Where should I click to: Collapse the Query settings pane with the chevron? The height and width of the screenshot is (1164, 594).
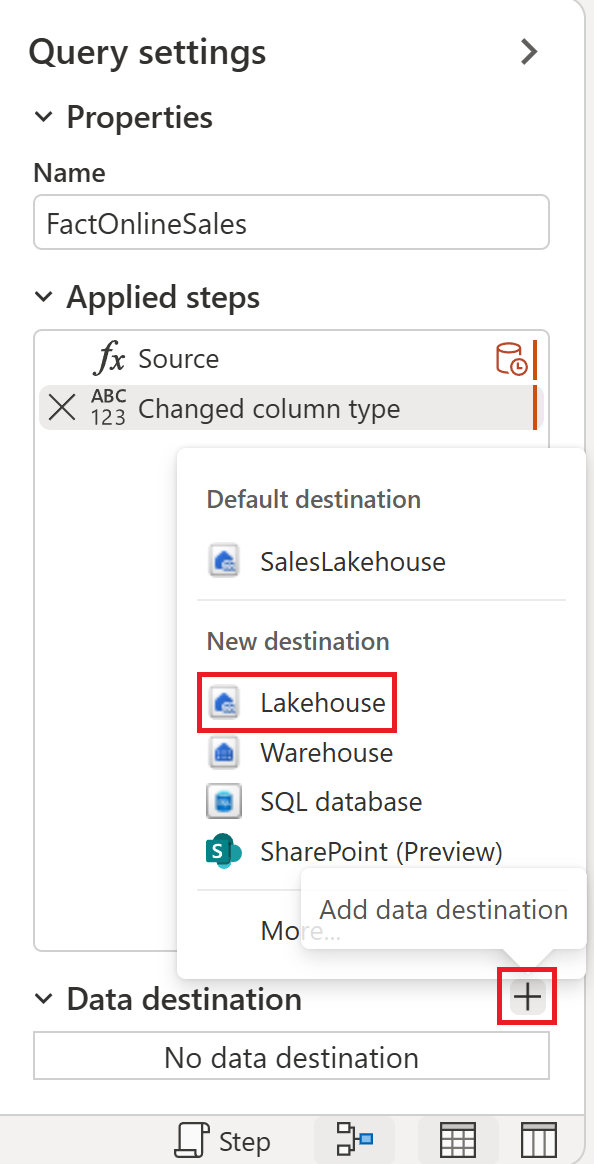529,52
